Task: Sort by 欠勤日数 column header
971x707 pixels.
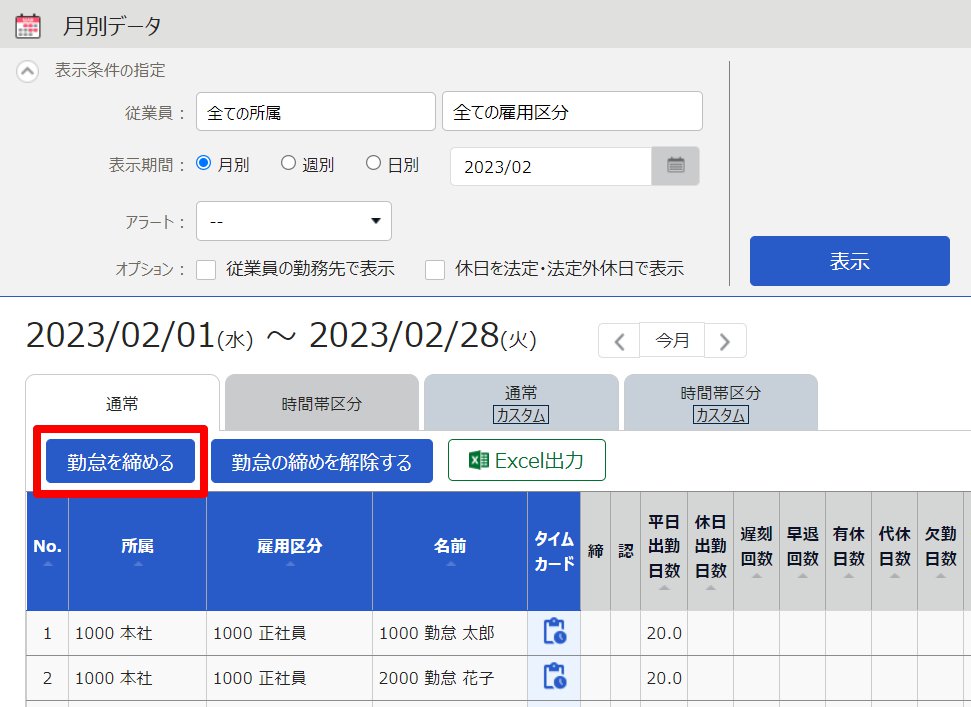Action: click(941, 551)
